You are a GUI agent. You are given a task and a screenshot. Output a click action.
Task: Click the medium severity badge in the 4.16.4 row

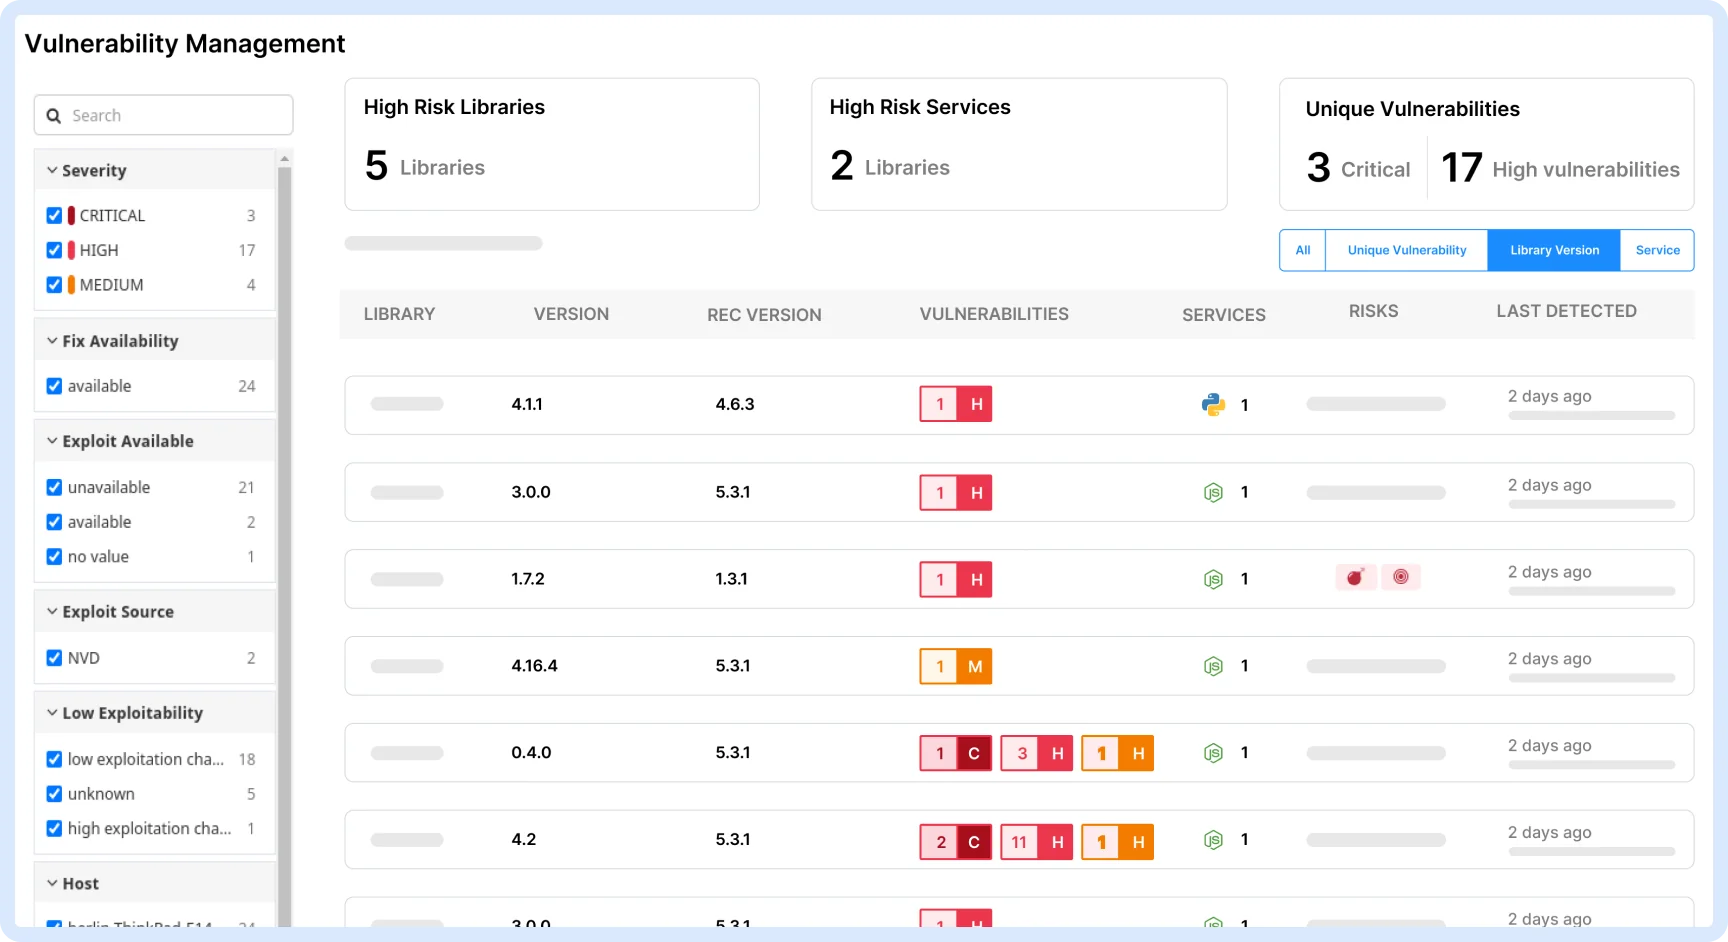click(956, 666)
